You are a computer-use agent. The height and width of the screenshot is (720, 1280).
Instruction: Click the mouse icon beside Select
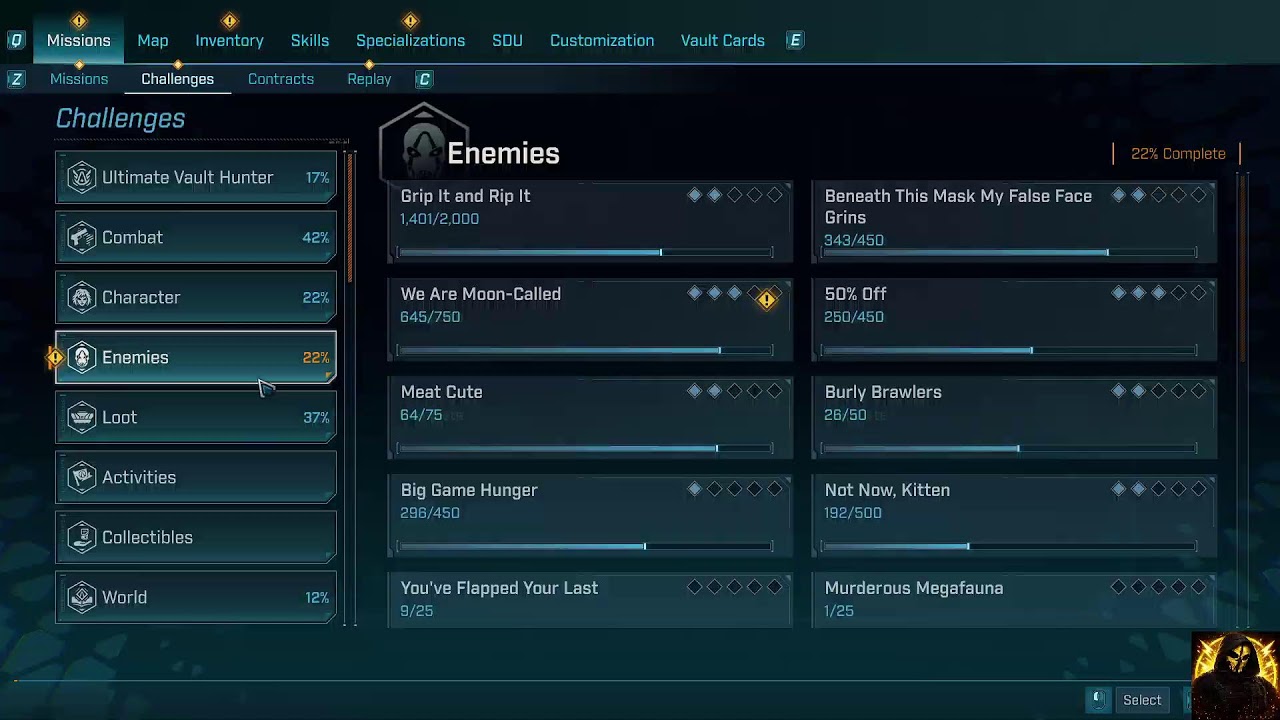tap(1097, 699)
